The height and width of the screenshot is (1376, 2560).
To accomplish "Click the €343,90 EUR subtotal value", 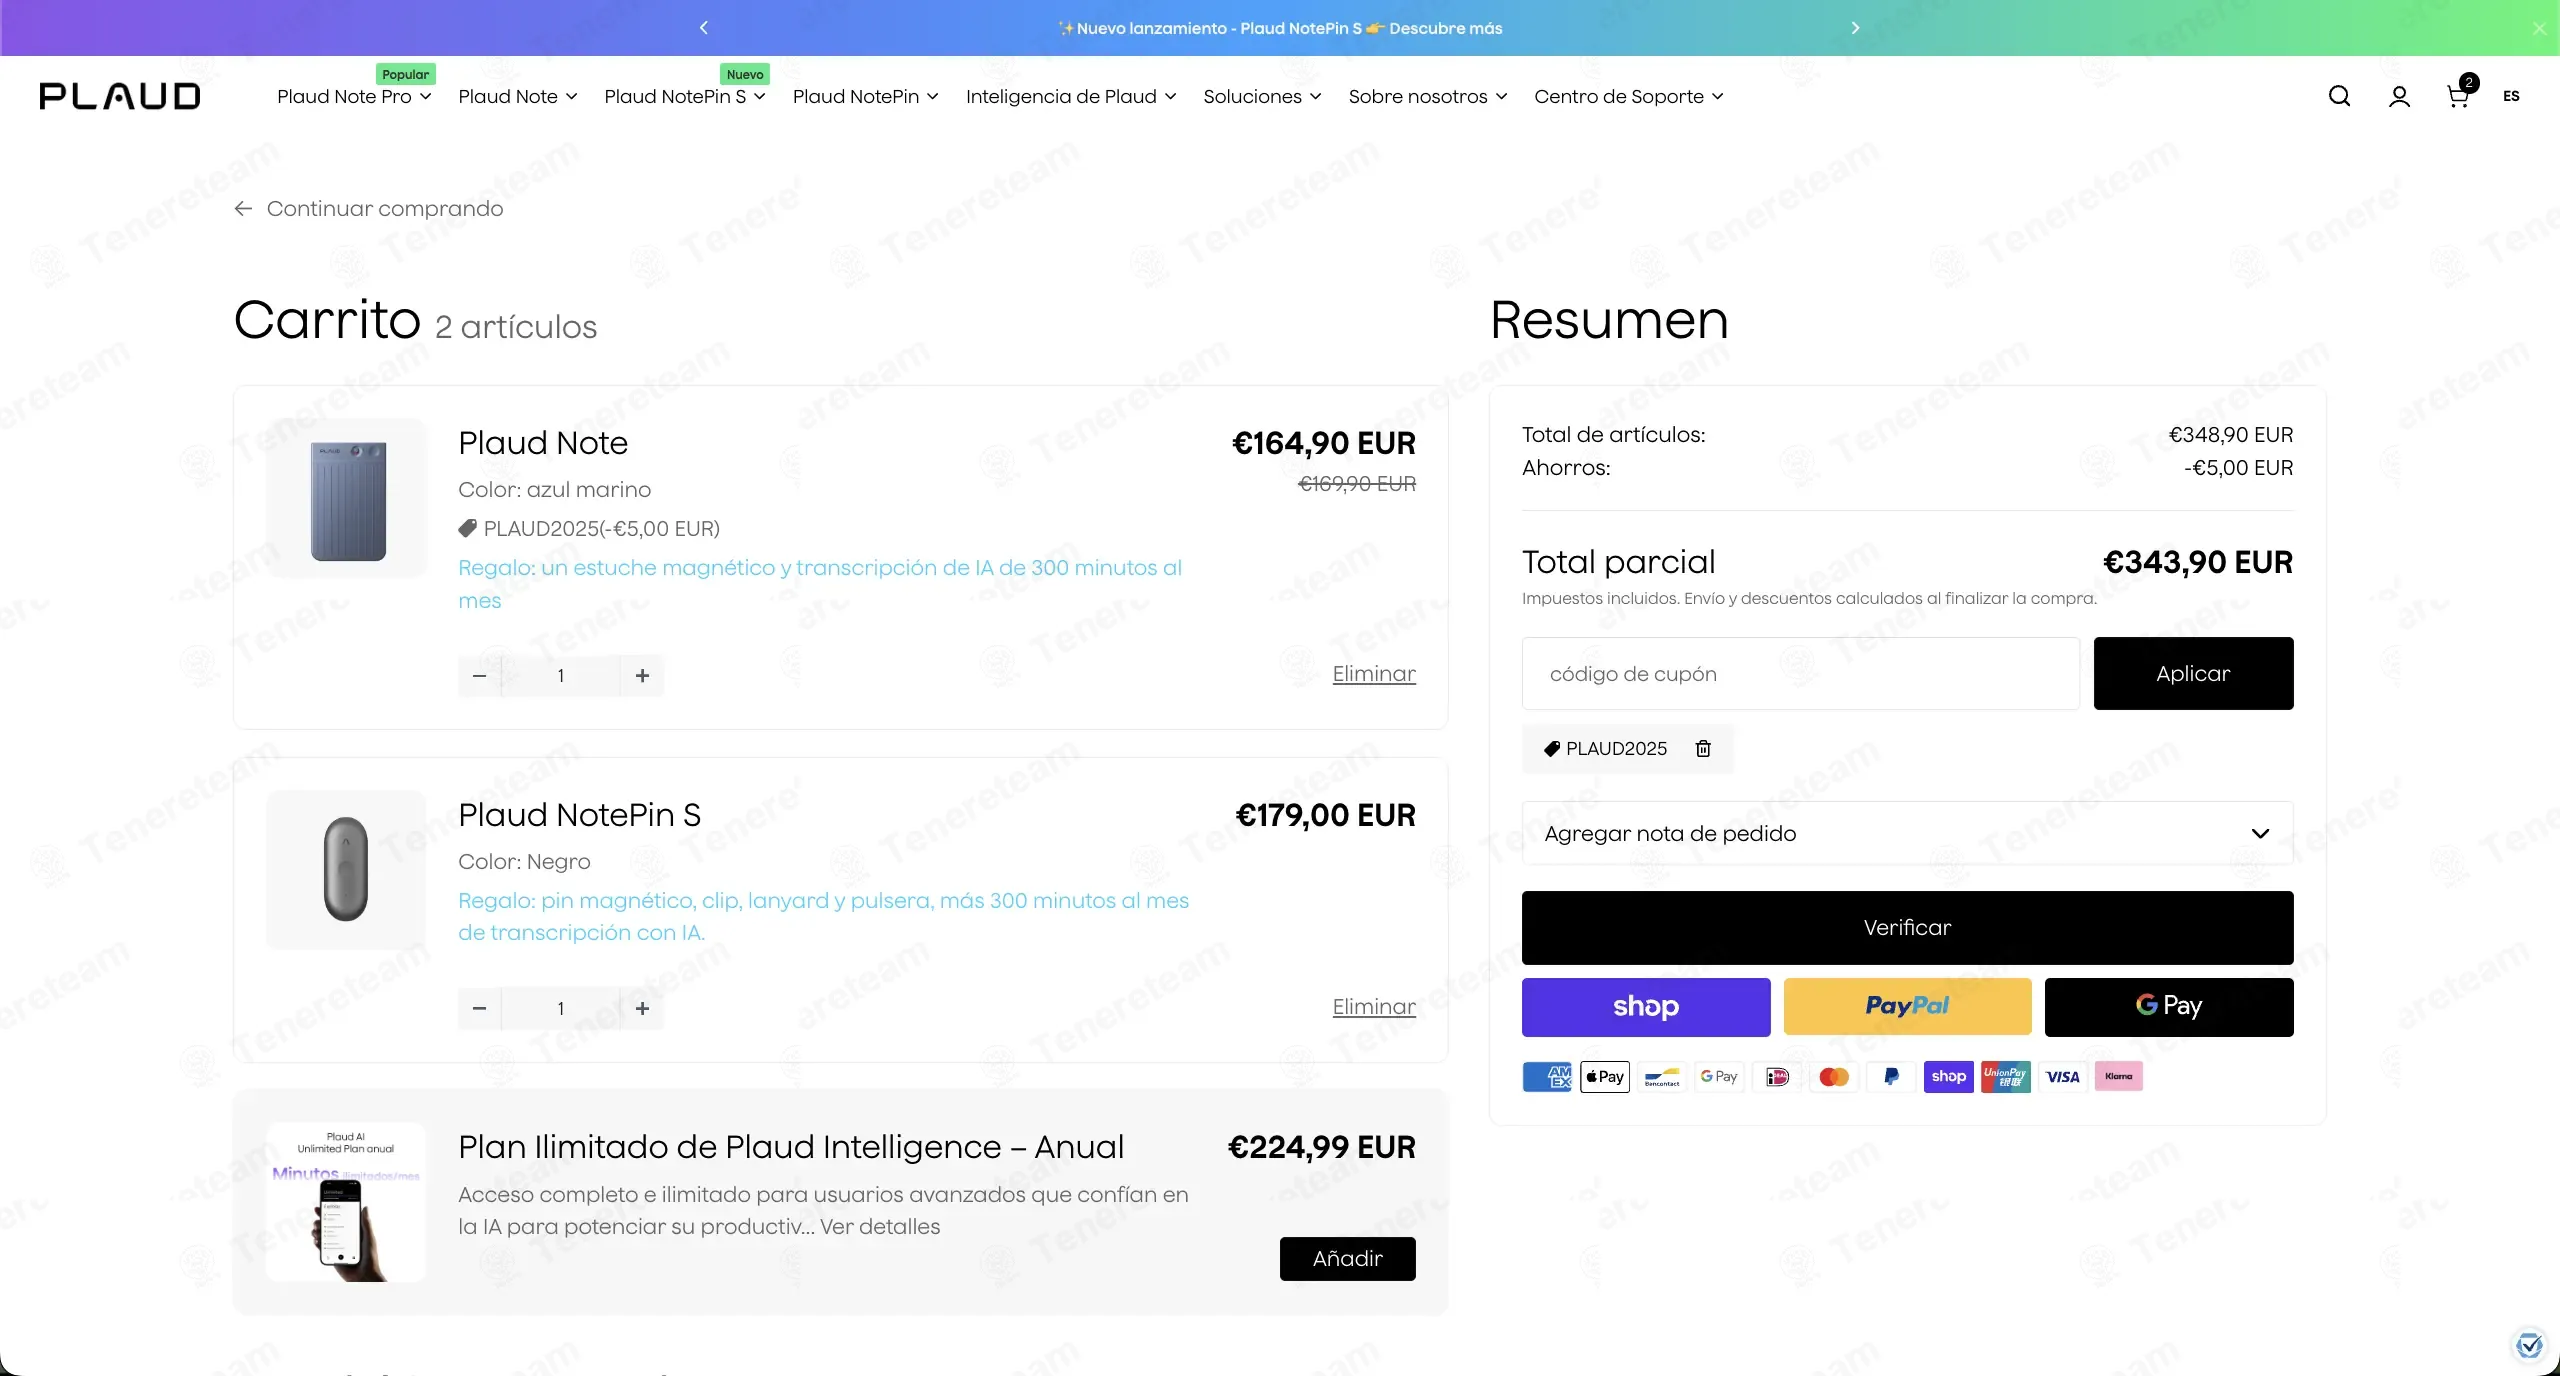I will pyautogui.click(x=2198, y=562).
